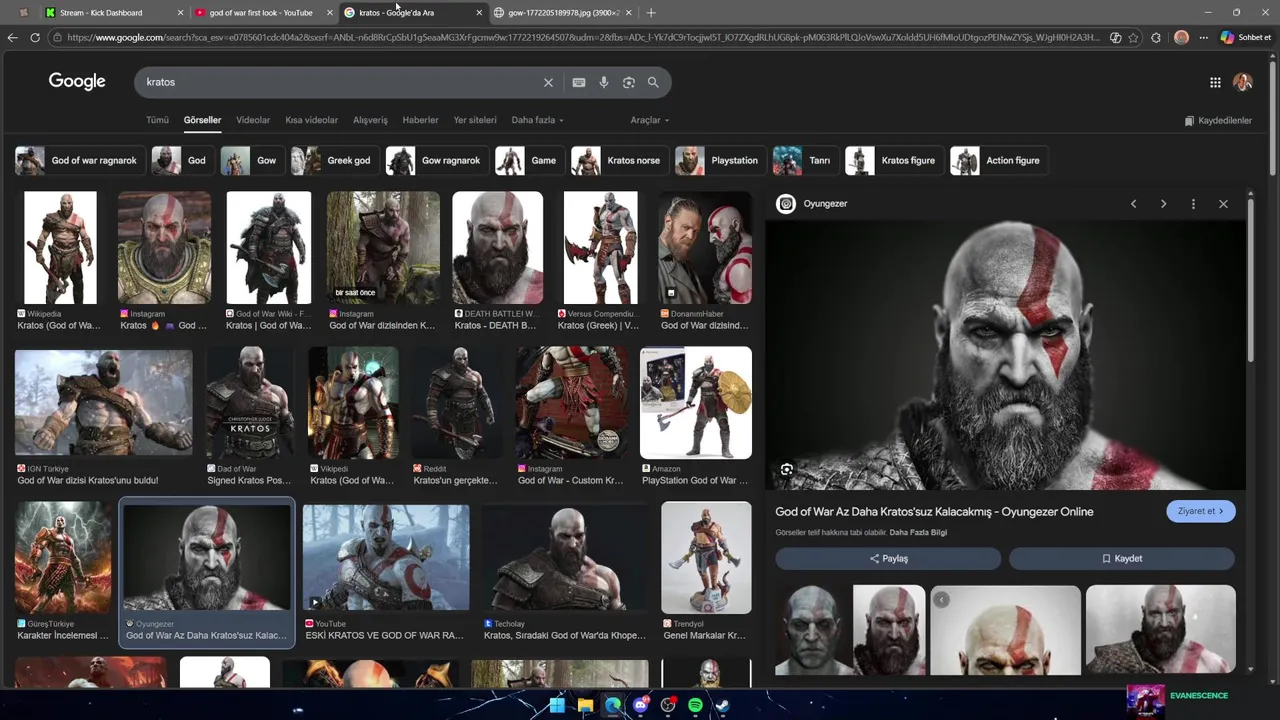Filter by Kratos norse chip
This screenshot has width=1280, height=720.
[618, 161]
